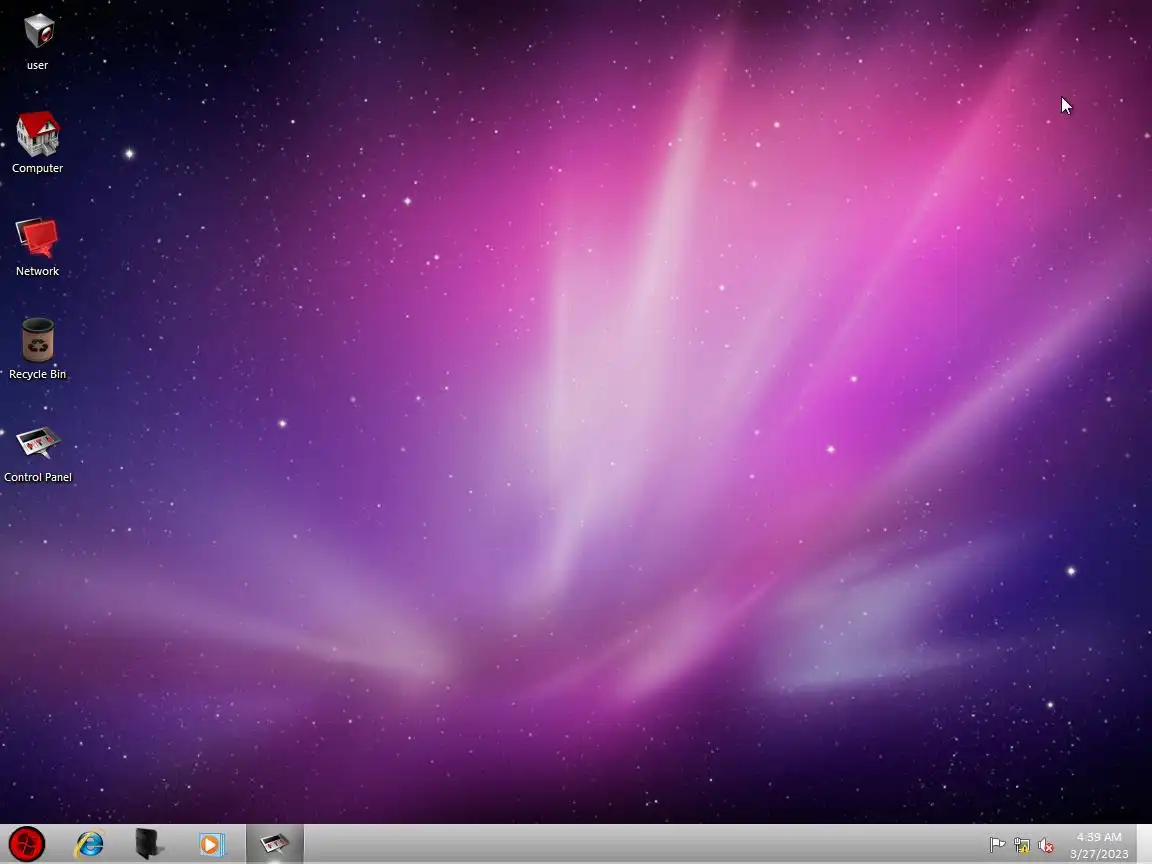Activate the Control Panel taskbar button

[x=274, y=843]
